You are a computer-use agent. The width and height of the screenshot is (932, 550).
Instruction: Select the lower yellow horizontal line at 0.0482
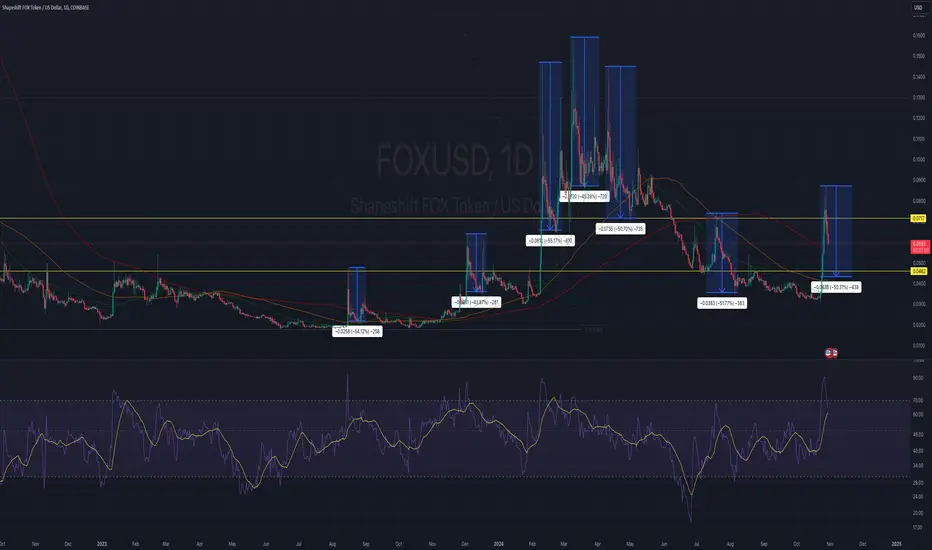click(x=455, y=272)
